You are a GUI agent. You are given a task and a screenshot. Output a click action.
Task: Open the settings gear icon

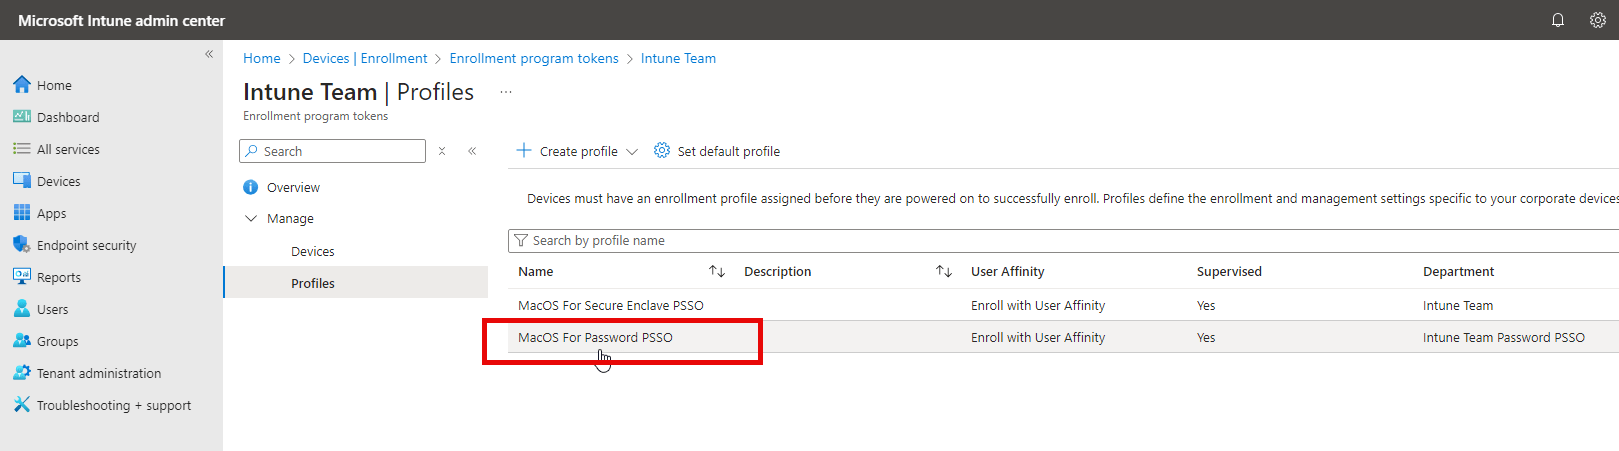coord(1597,20)
